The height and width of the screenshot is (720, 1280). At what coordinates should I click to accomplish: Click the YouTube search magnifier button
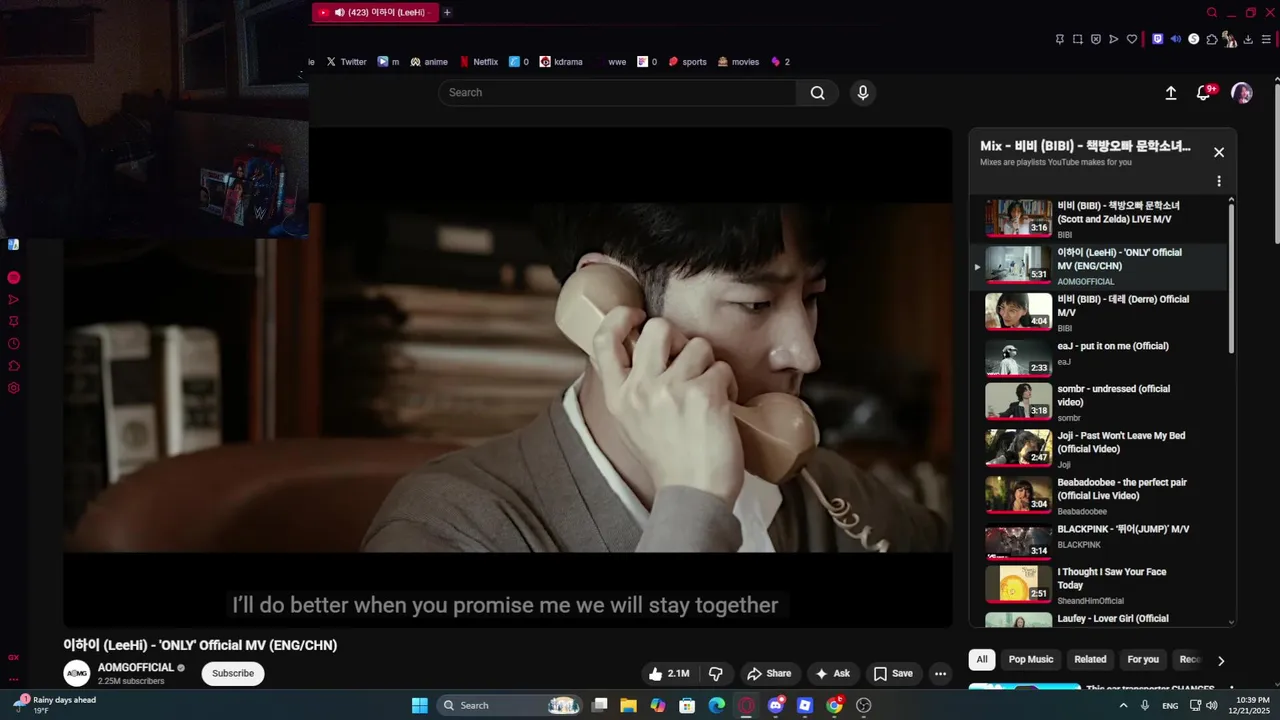coord(817,93)
